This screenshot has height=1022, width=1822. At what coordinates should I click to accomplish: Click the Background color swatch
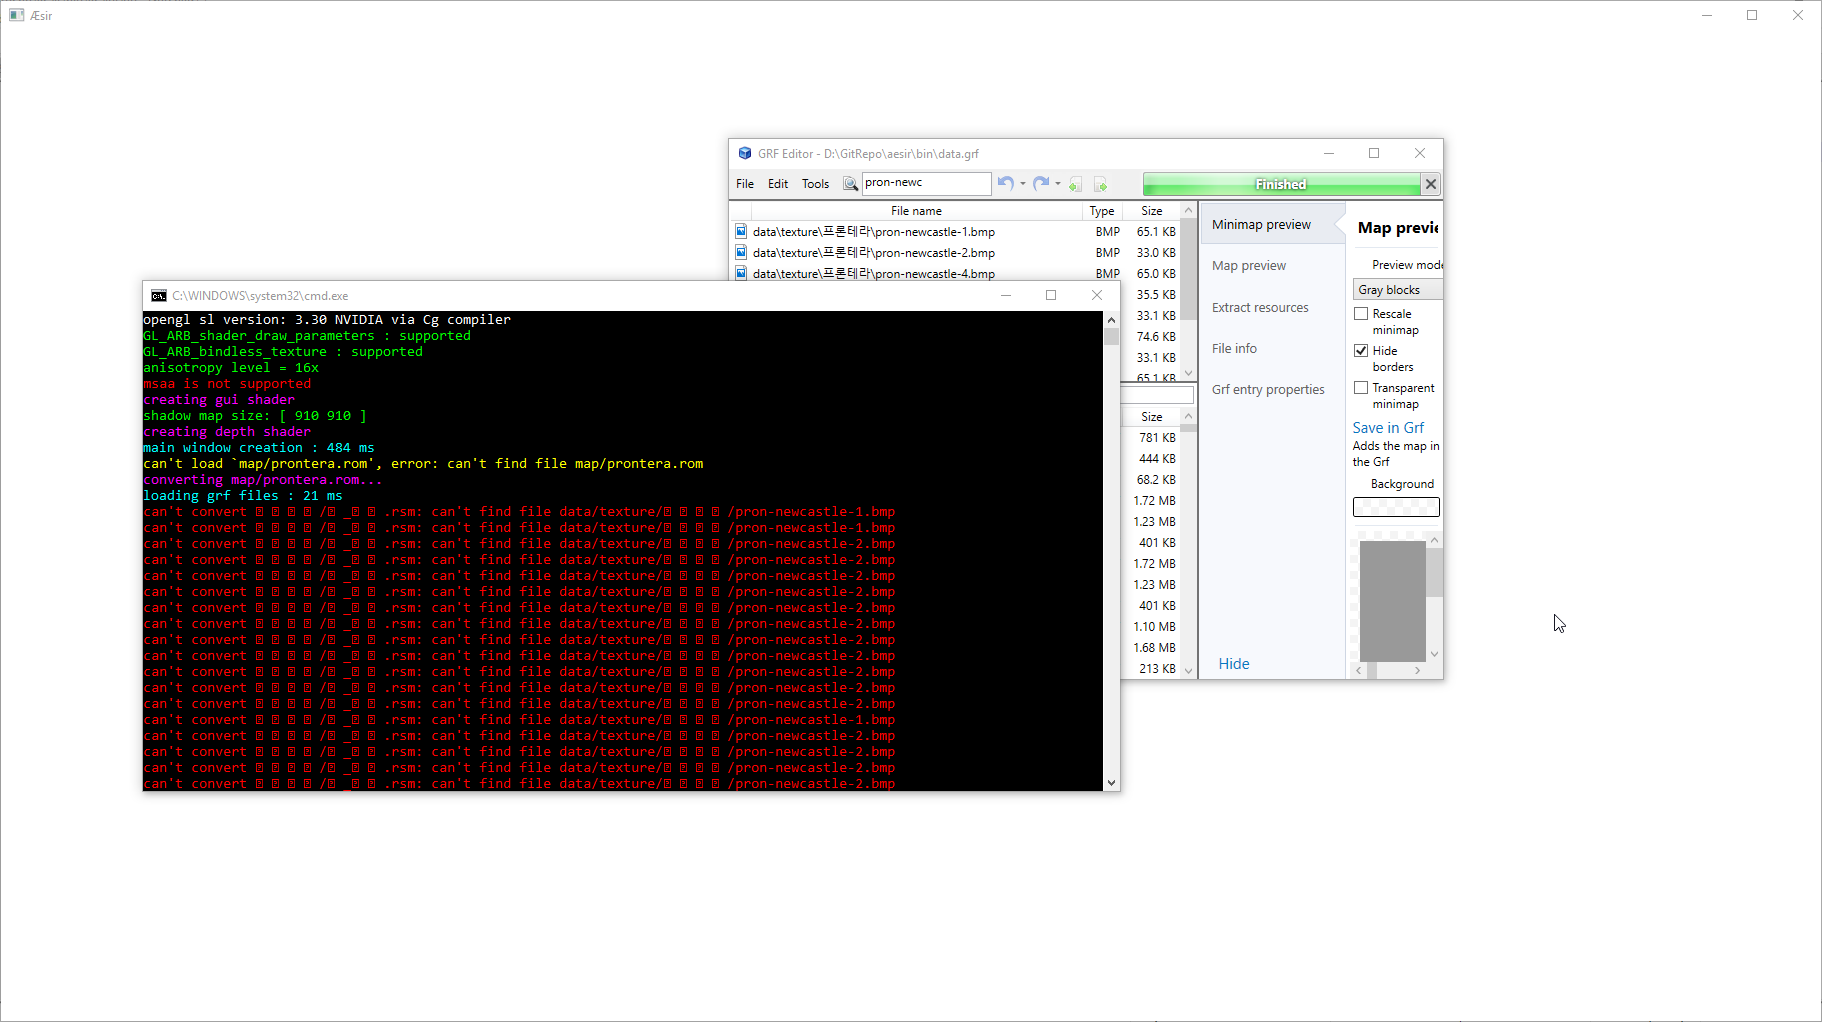coord(1396,507)
